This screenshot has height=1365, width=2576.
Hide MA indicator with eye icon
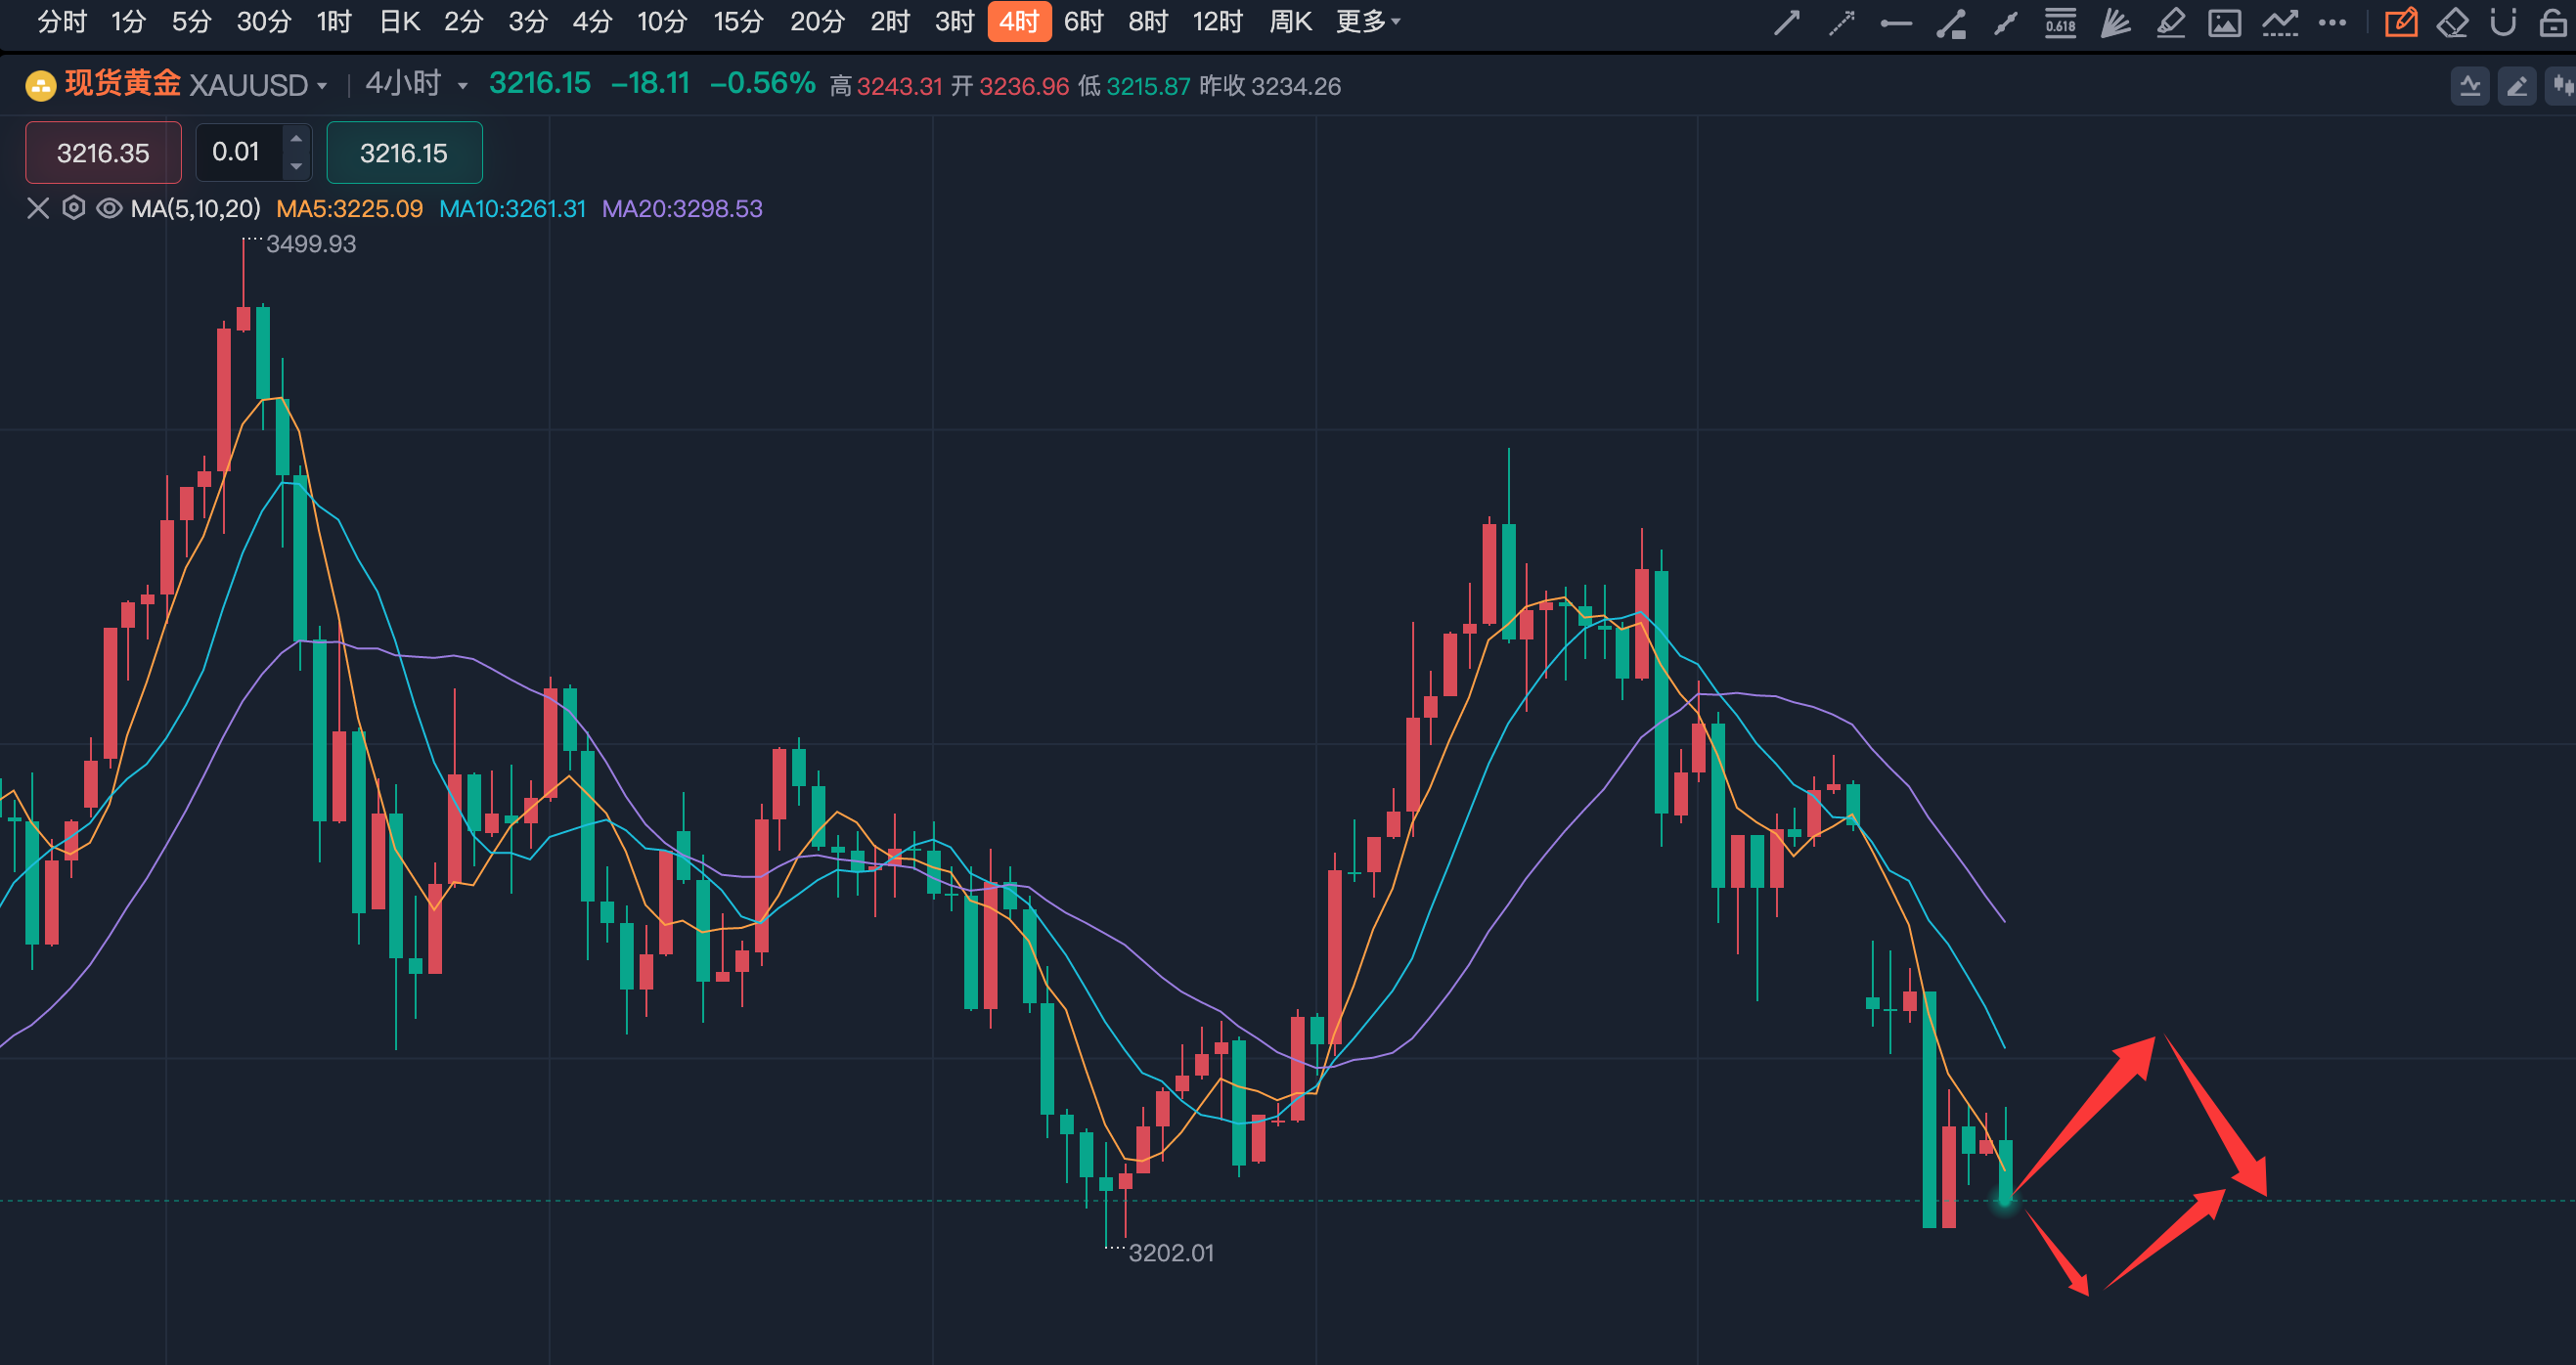(109, 208)
